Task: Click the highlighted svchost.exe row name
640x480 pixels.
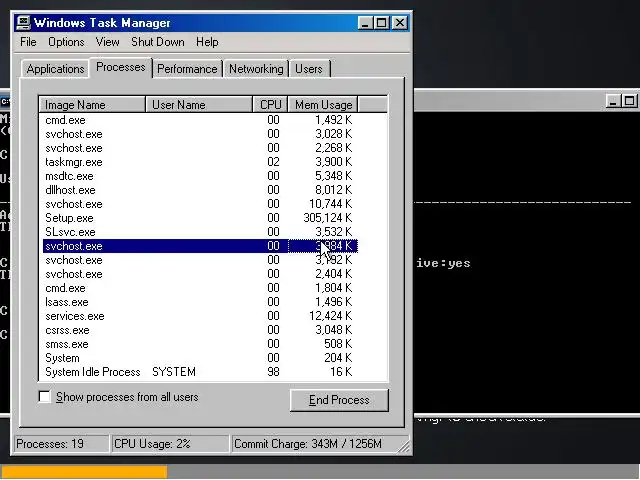Action: (74, 246)
